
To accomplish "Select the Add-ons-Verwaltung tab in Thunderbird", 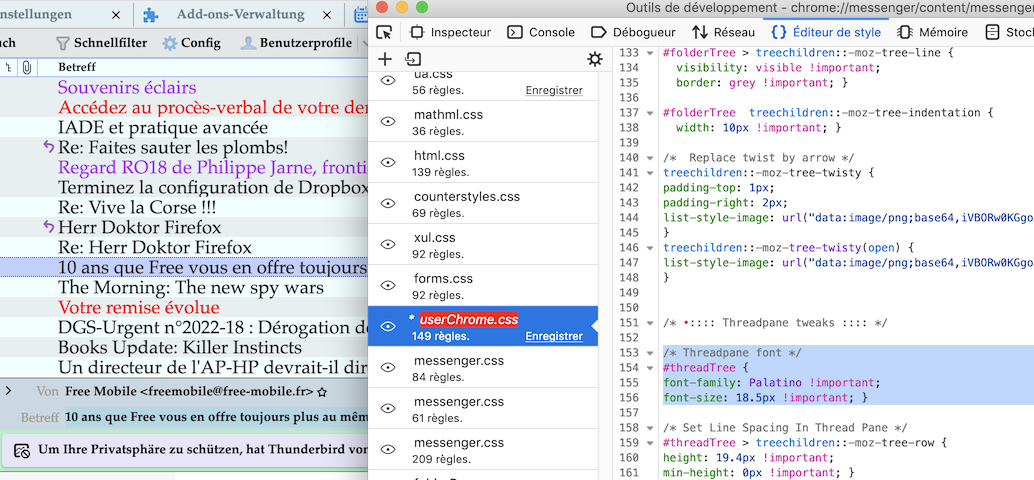I will click(240, 15).
